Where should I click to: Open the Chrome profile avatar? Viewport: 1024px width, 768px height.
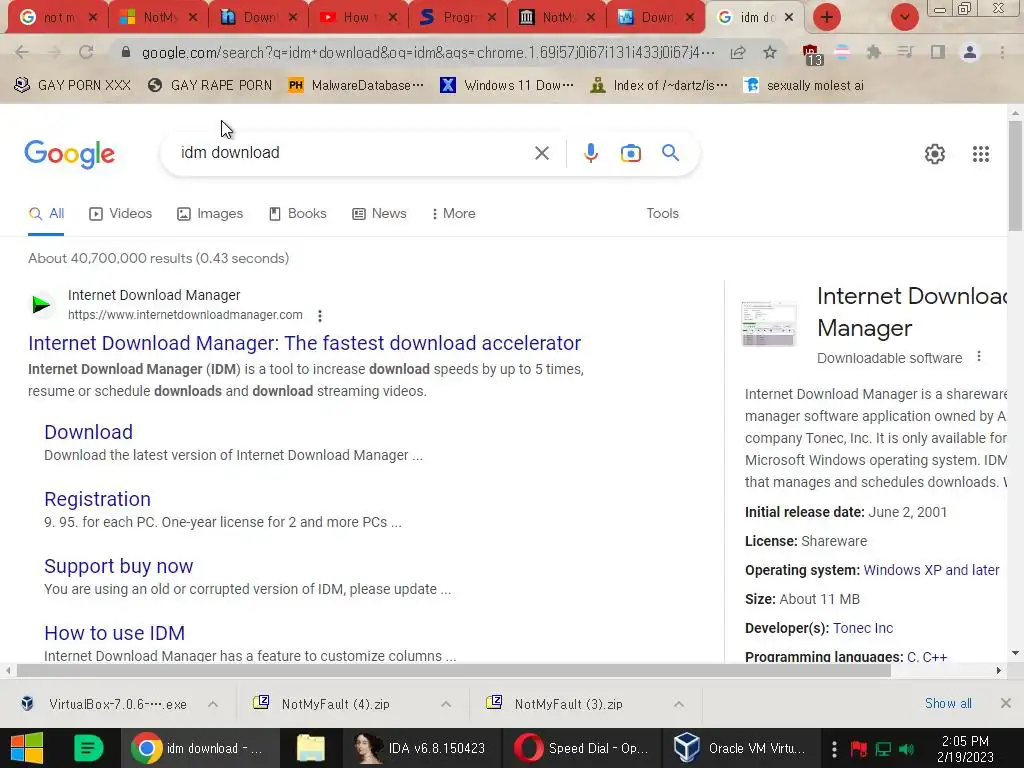click(970, 52)
